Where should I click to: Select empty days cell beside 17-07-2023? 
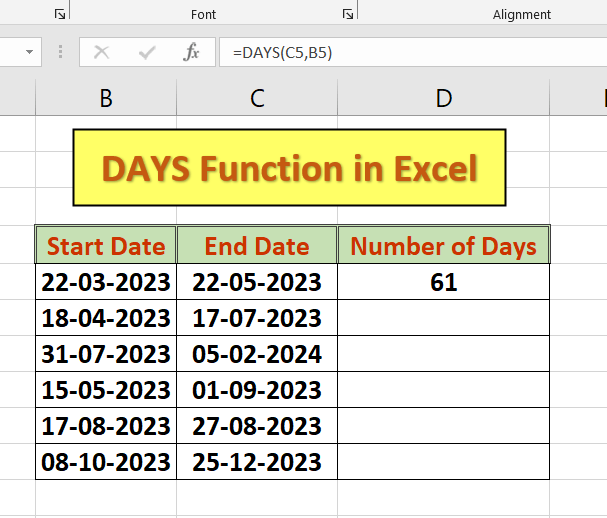tap(444, 318)
